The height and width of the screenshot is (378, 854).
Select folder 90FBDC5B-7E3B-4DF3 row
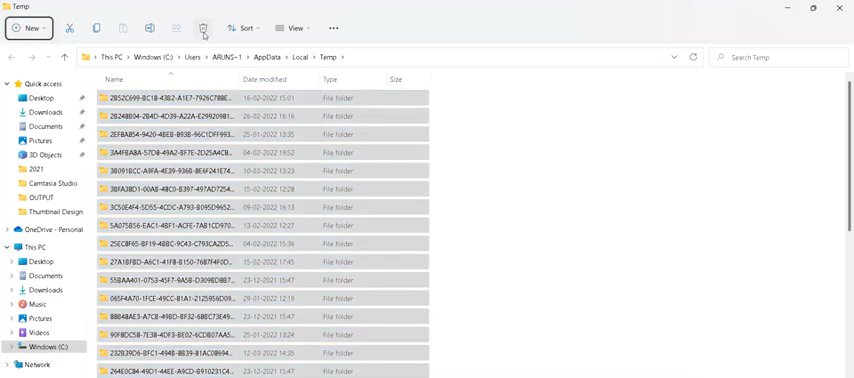tap(263, 335)
